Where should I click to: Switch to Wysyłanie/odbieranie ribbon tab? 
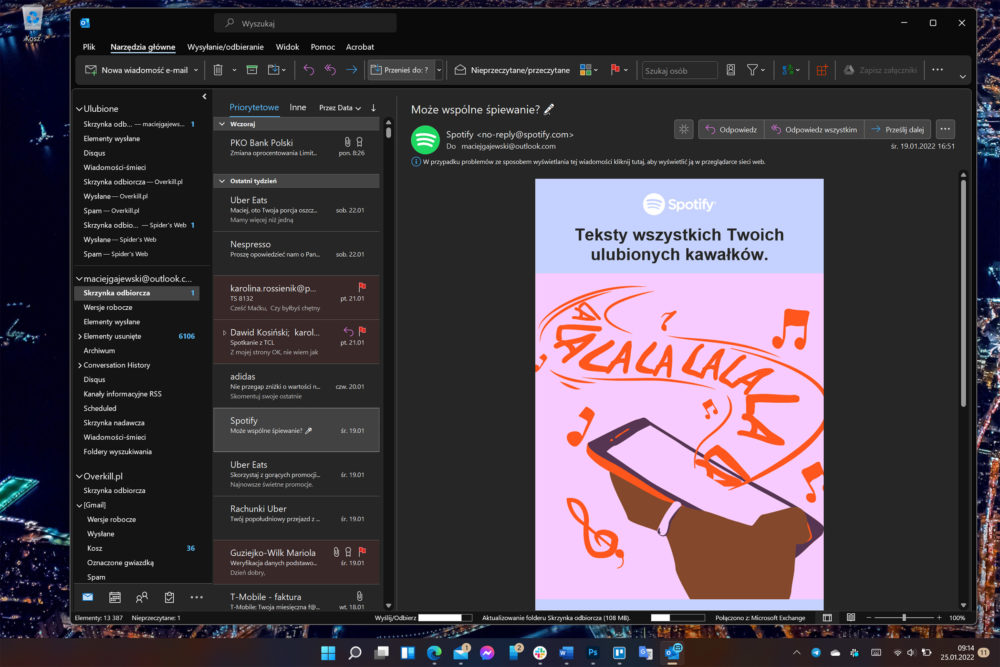pos(225,47)
